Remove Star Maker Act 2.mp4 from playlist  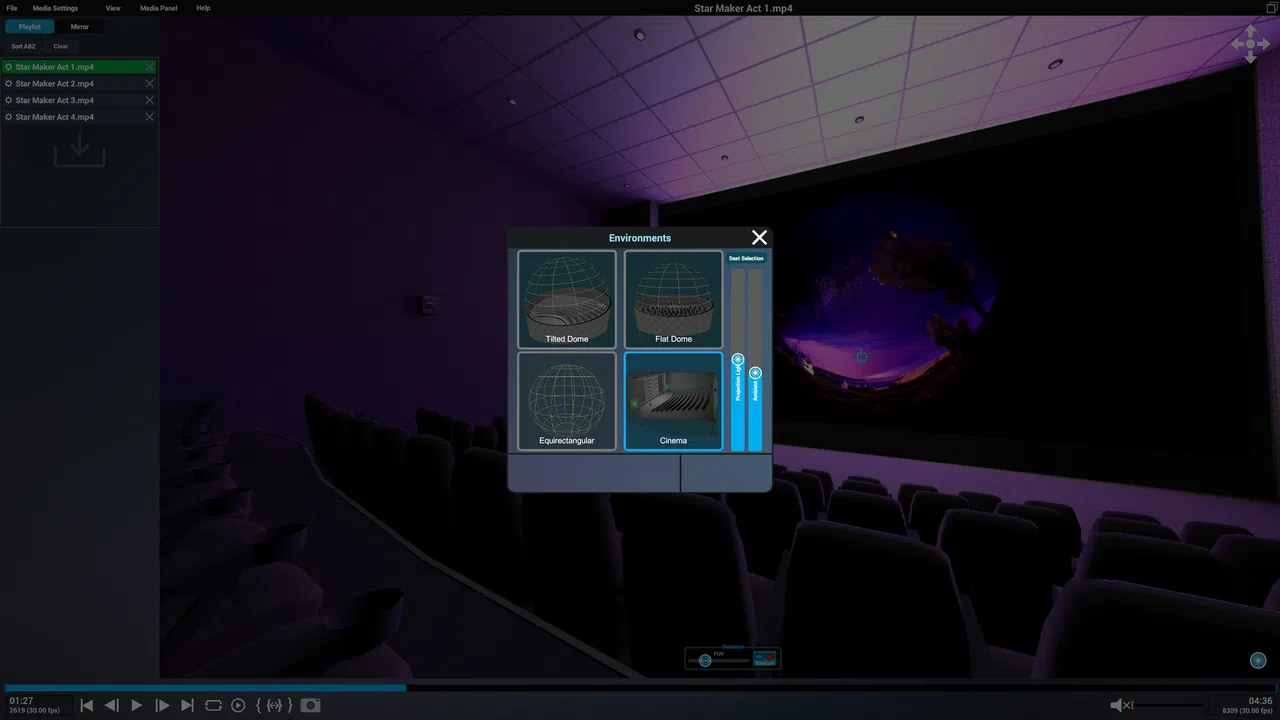150,84
